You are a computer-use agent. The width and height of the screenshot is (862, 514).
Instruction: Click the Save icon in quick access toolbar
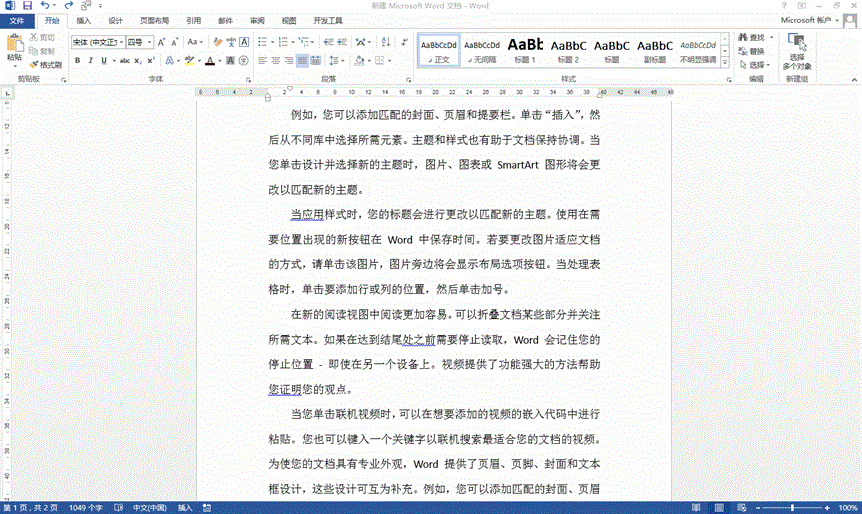[27, 6]
